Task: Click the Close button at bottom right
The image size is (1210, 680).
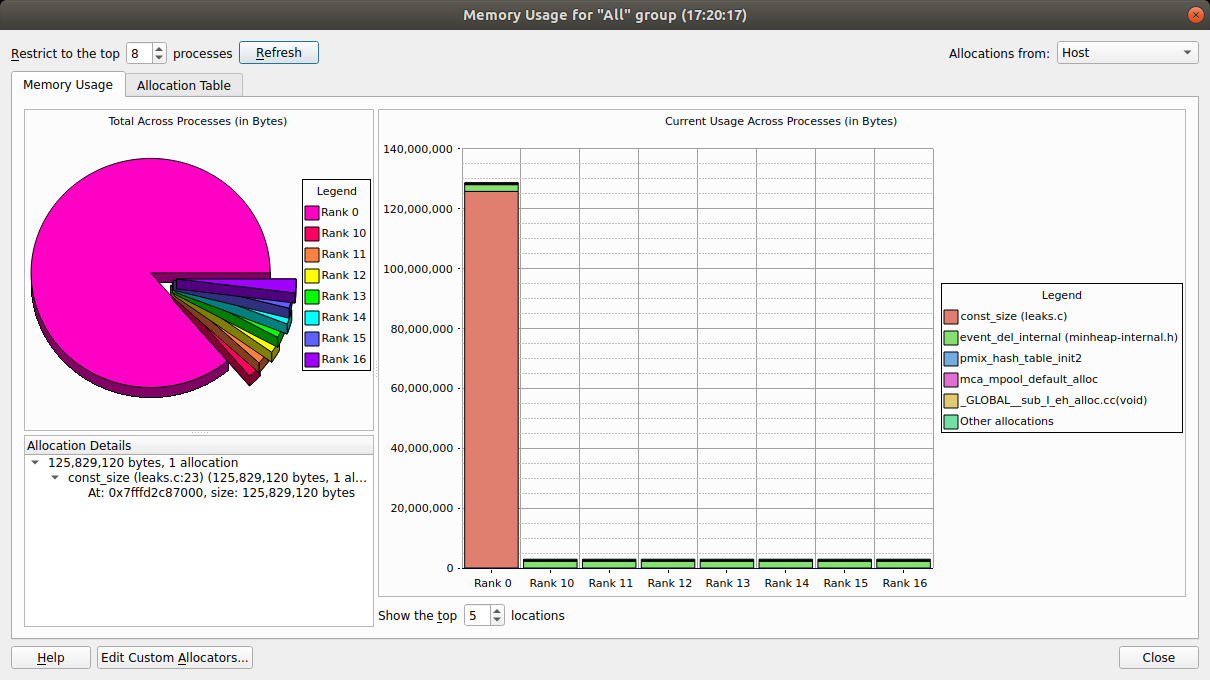Action: tap(1158, 657)
